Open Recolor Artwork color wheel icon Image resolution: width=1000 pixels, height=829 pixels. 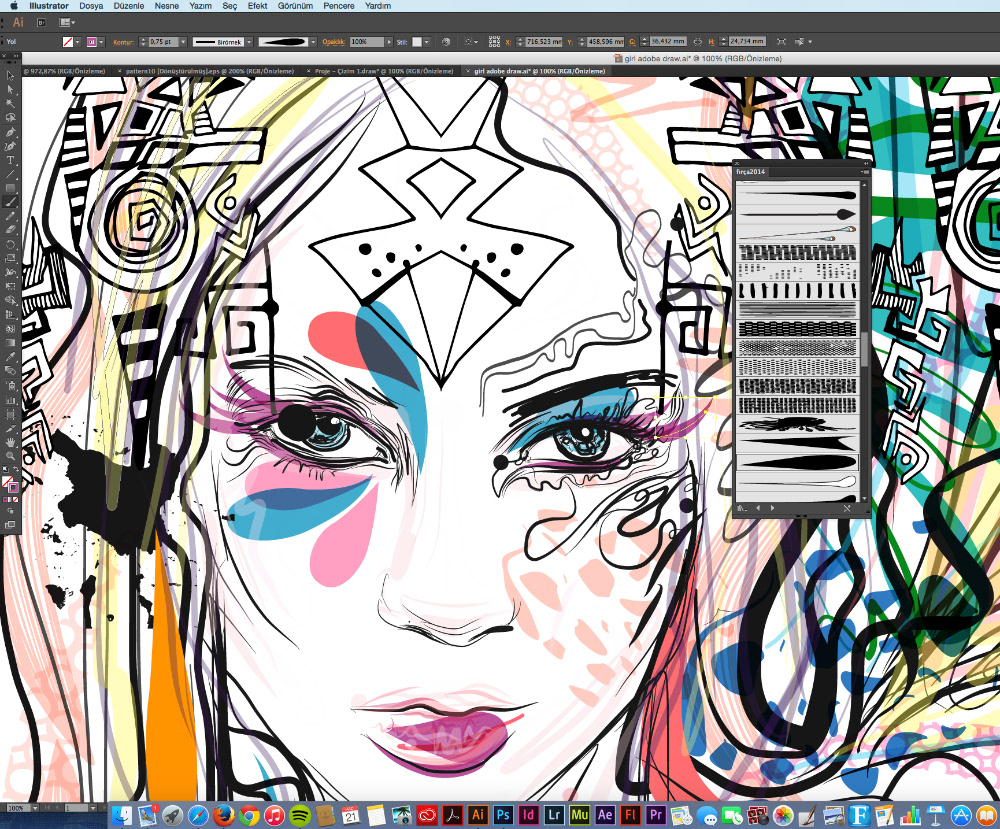pos(446,41)
